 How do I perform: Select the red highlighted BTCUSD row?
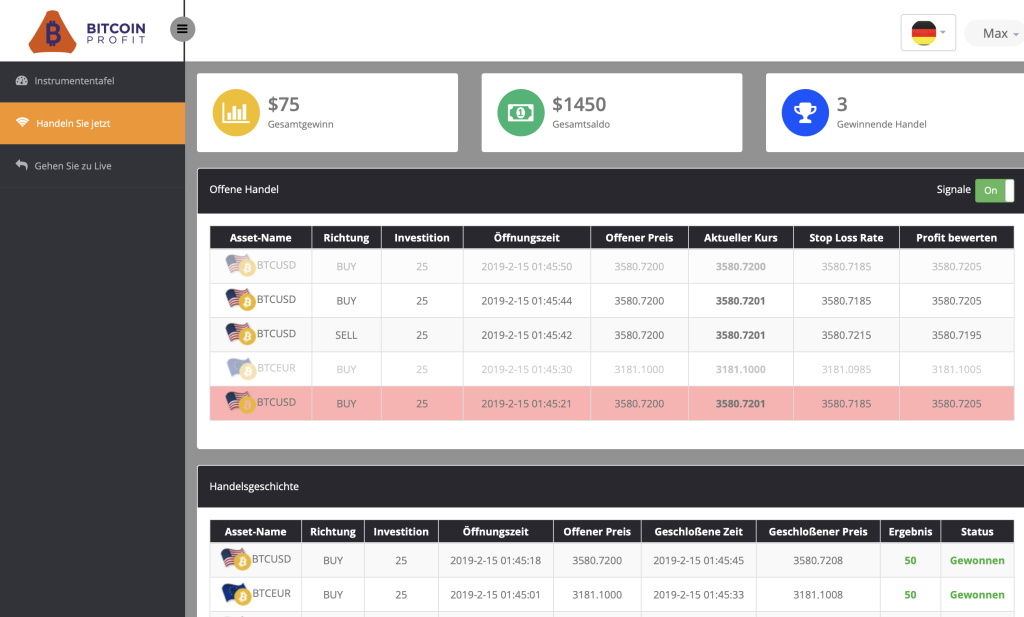pos(611,403)
